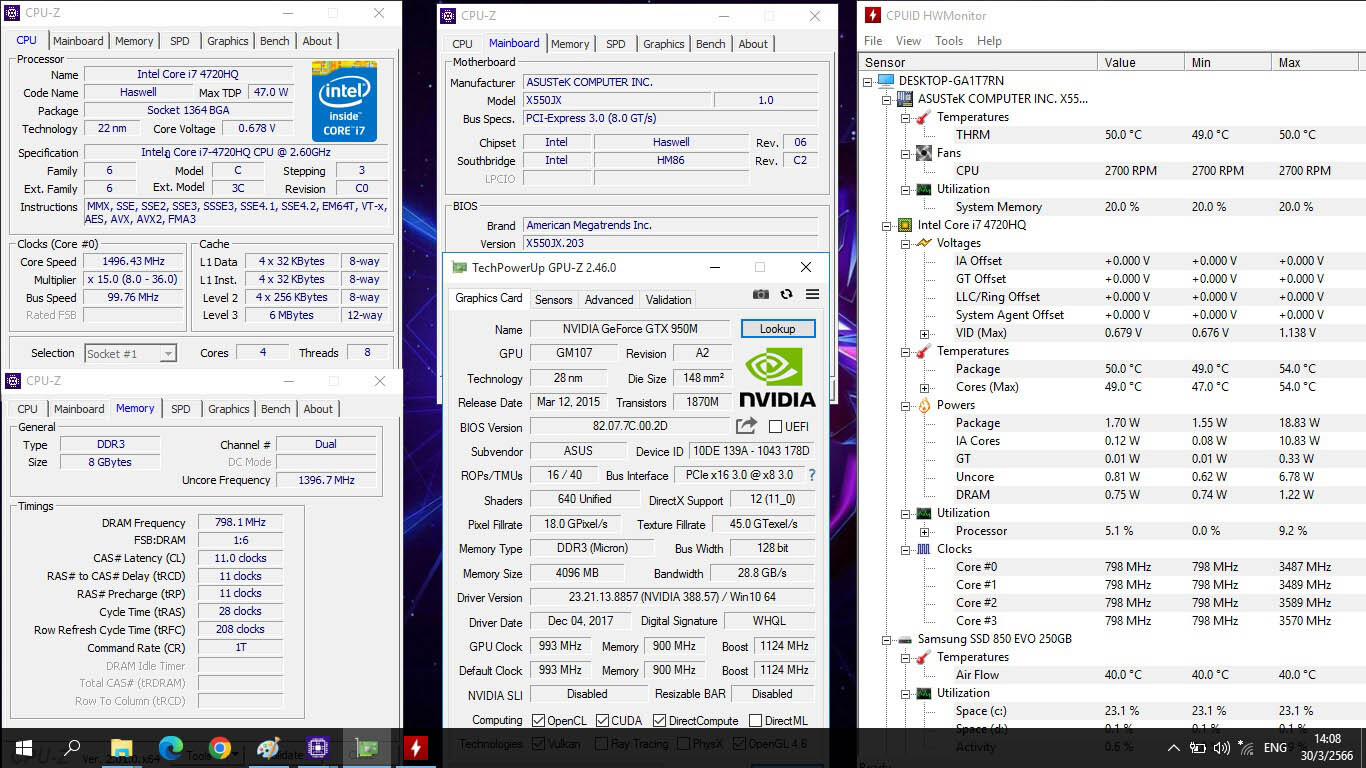The width and height of the screenshot is (1366, 768).
Task: Collapse the Samsung SSD 850 EVO node
Action: tap(886, 639)
